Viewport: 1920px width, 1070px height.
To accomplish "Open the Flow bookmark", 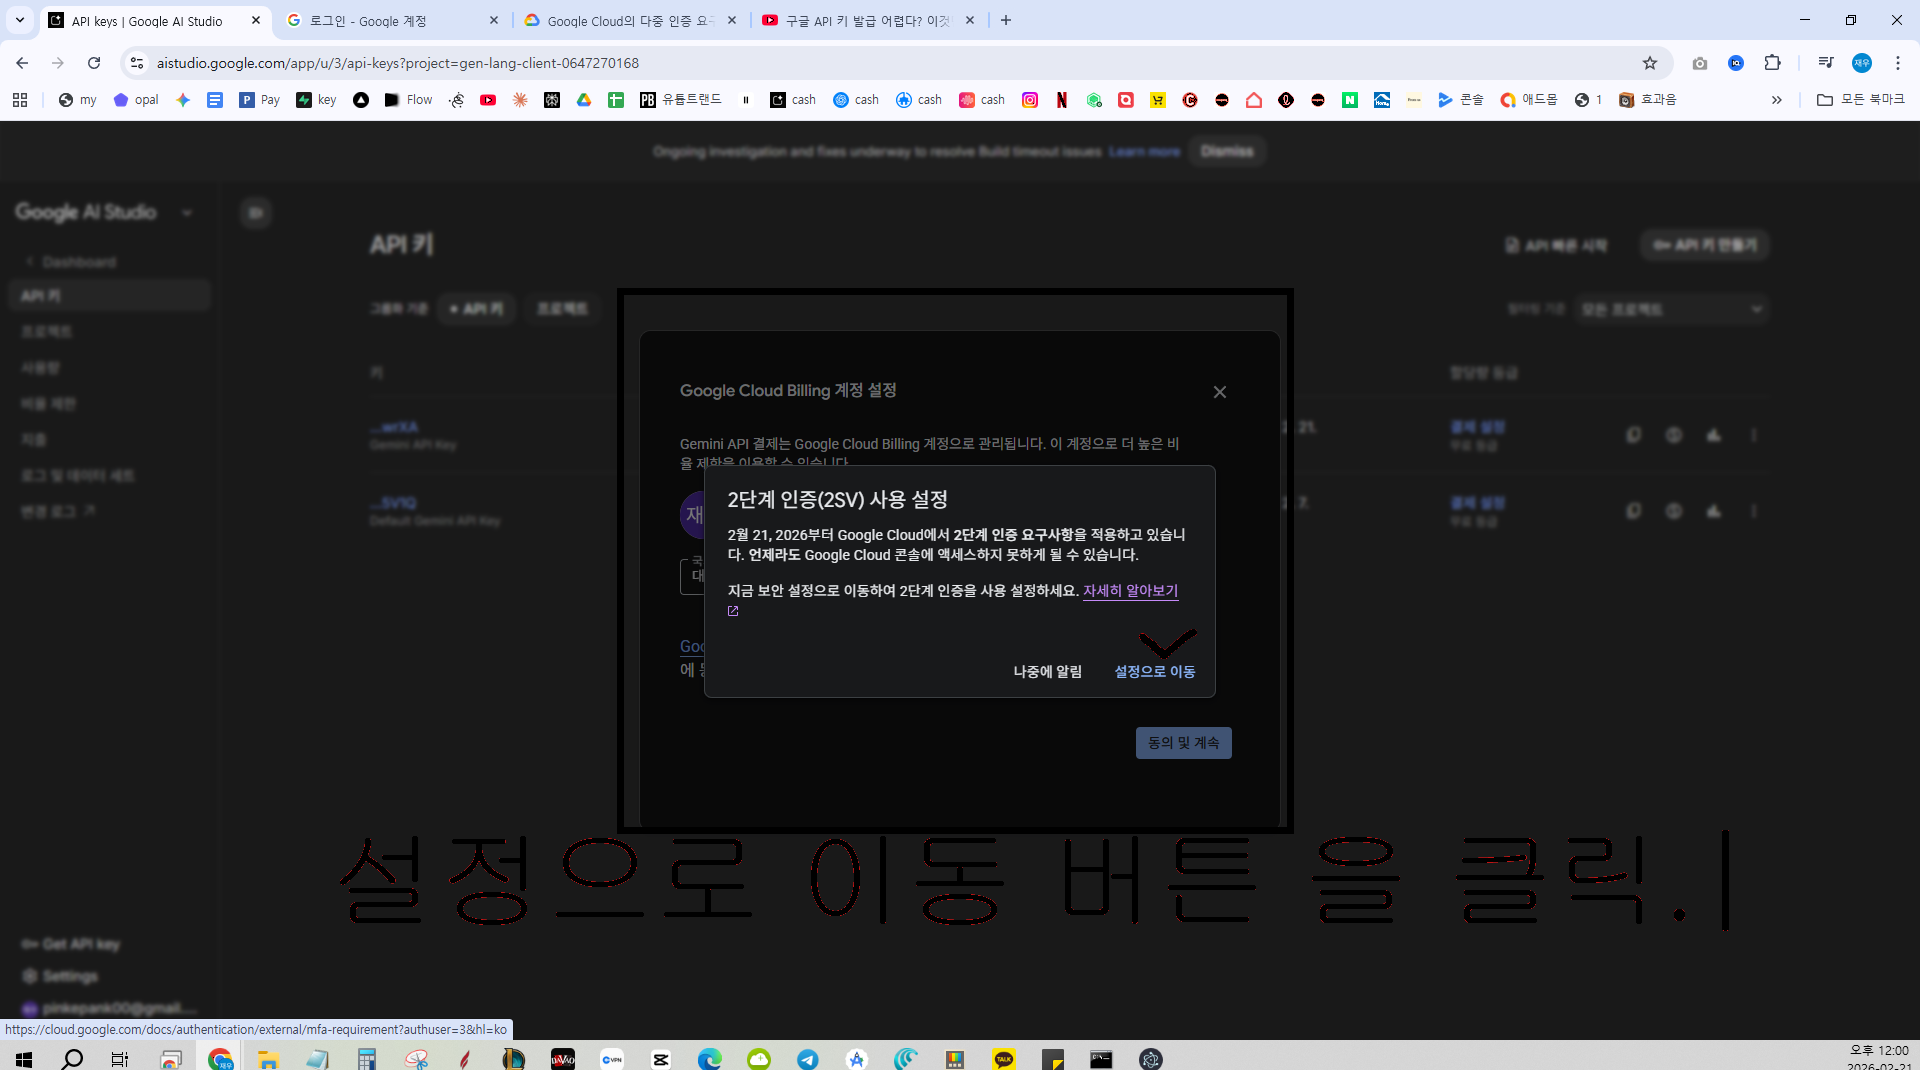I will (x=408, y=100).
